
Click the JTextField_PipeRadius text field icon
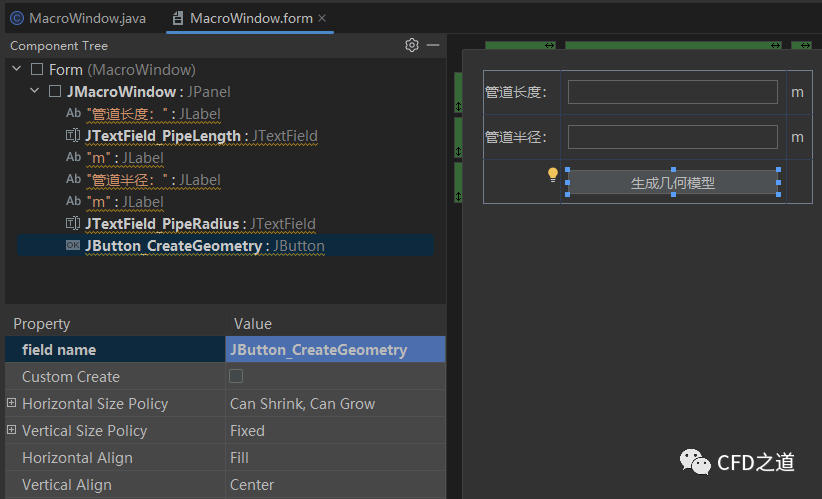pos(72,224)
